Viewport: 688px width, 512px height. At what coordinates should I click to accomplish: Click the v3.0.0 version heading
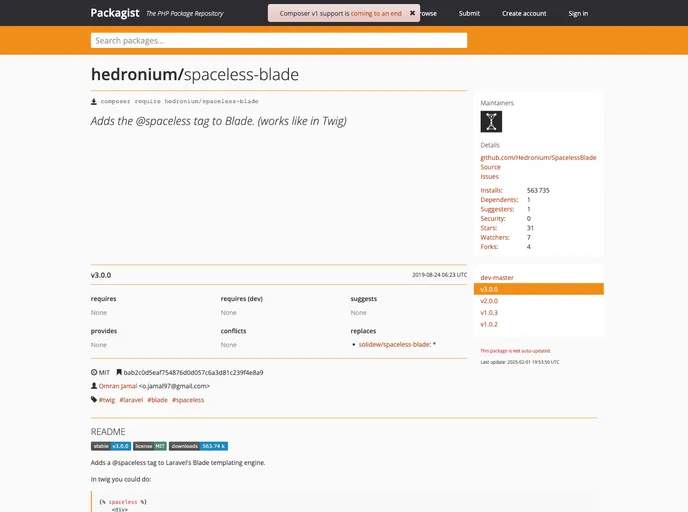click(101, 275)
